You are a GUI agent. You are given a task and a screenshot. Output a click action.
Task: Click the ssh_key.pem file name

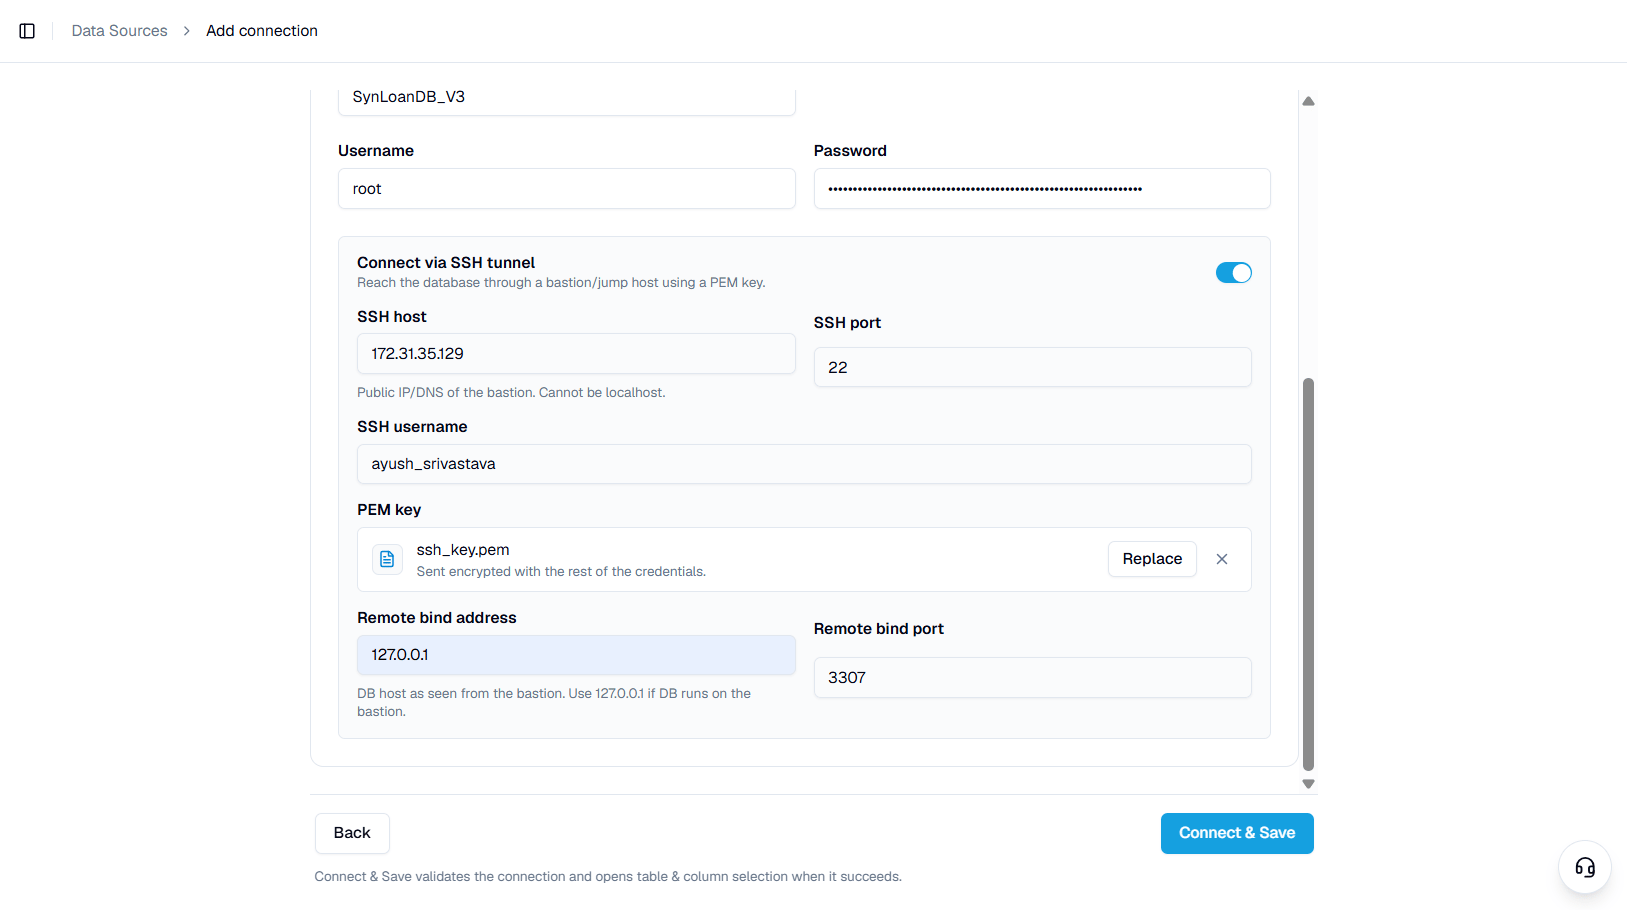click(463, 550)
